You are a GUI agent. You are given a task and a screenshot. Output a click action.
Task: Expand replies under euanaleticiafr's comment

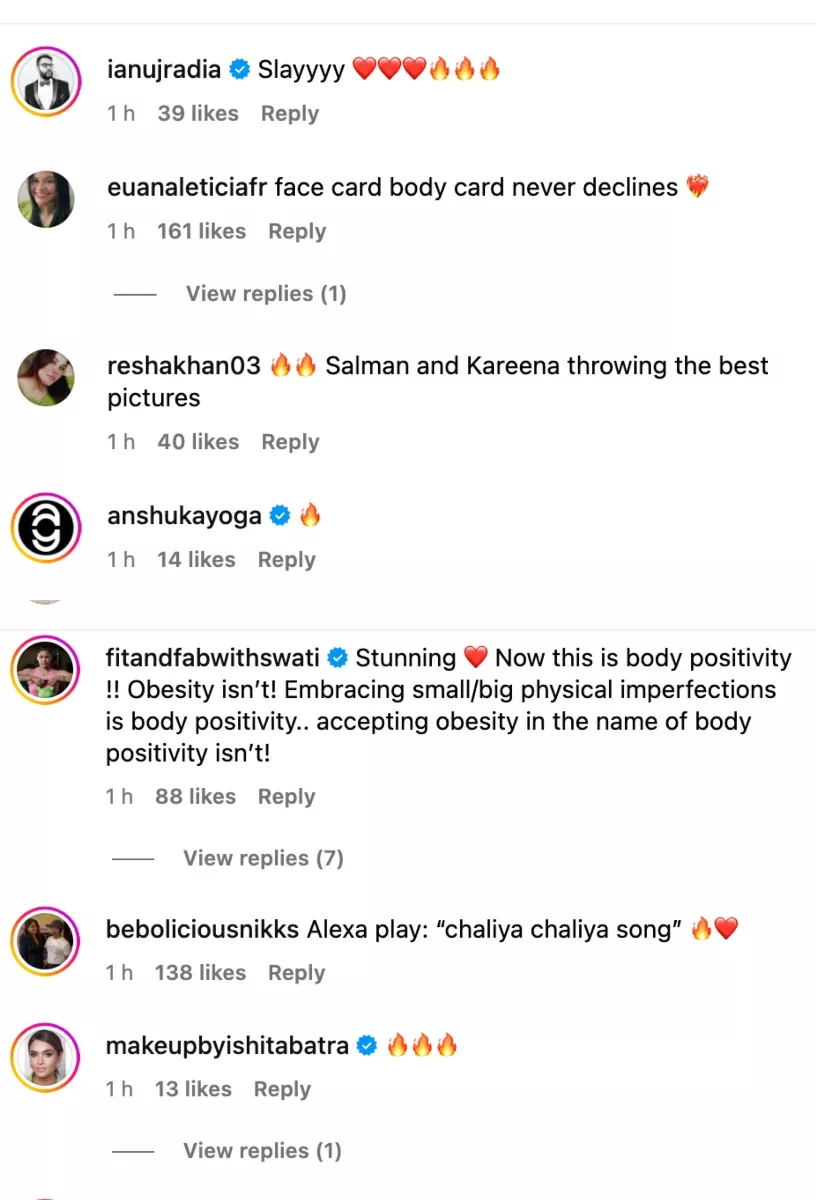265,293
